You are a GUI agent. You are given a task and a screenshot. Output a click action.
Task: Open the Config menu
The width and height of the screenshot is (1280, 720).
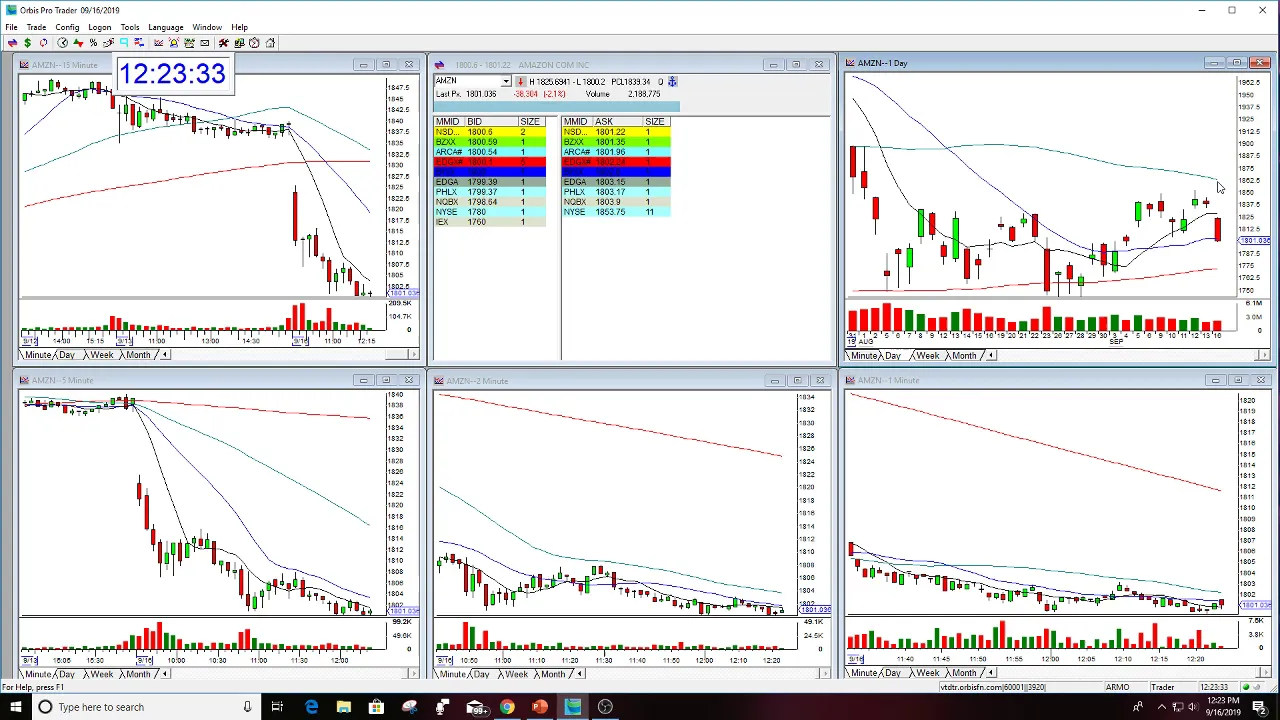tap(67, 27)
